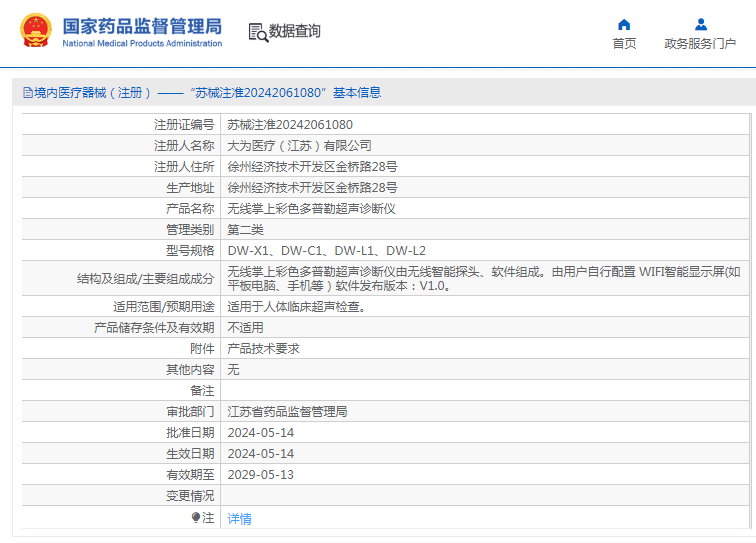Click the 产品储存条件及有效期 label
This screenshot has height=543, width=756.
154,328
